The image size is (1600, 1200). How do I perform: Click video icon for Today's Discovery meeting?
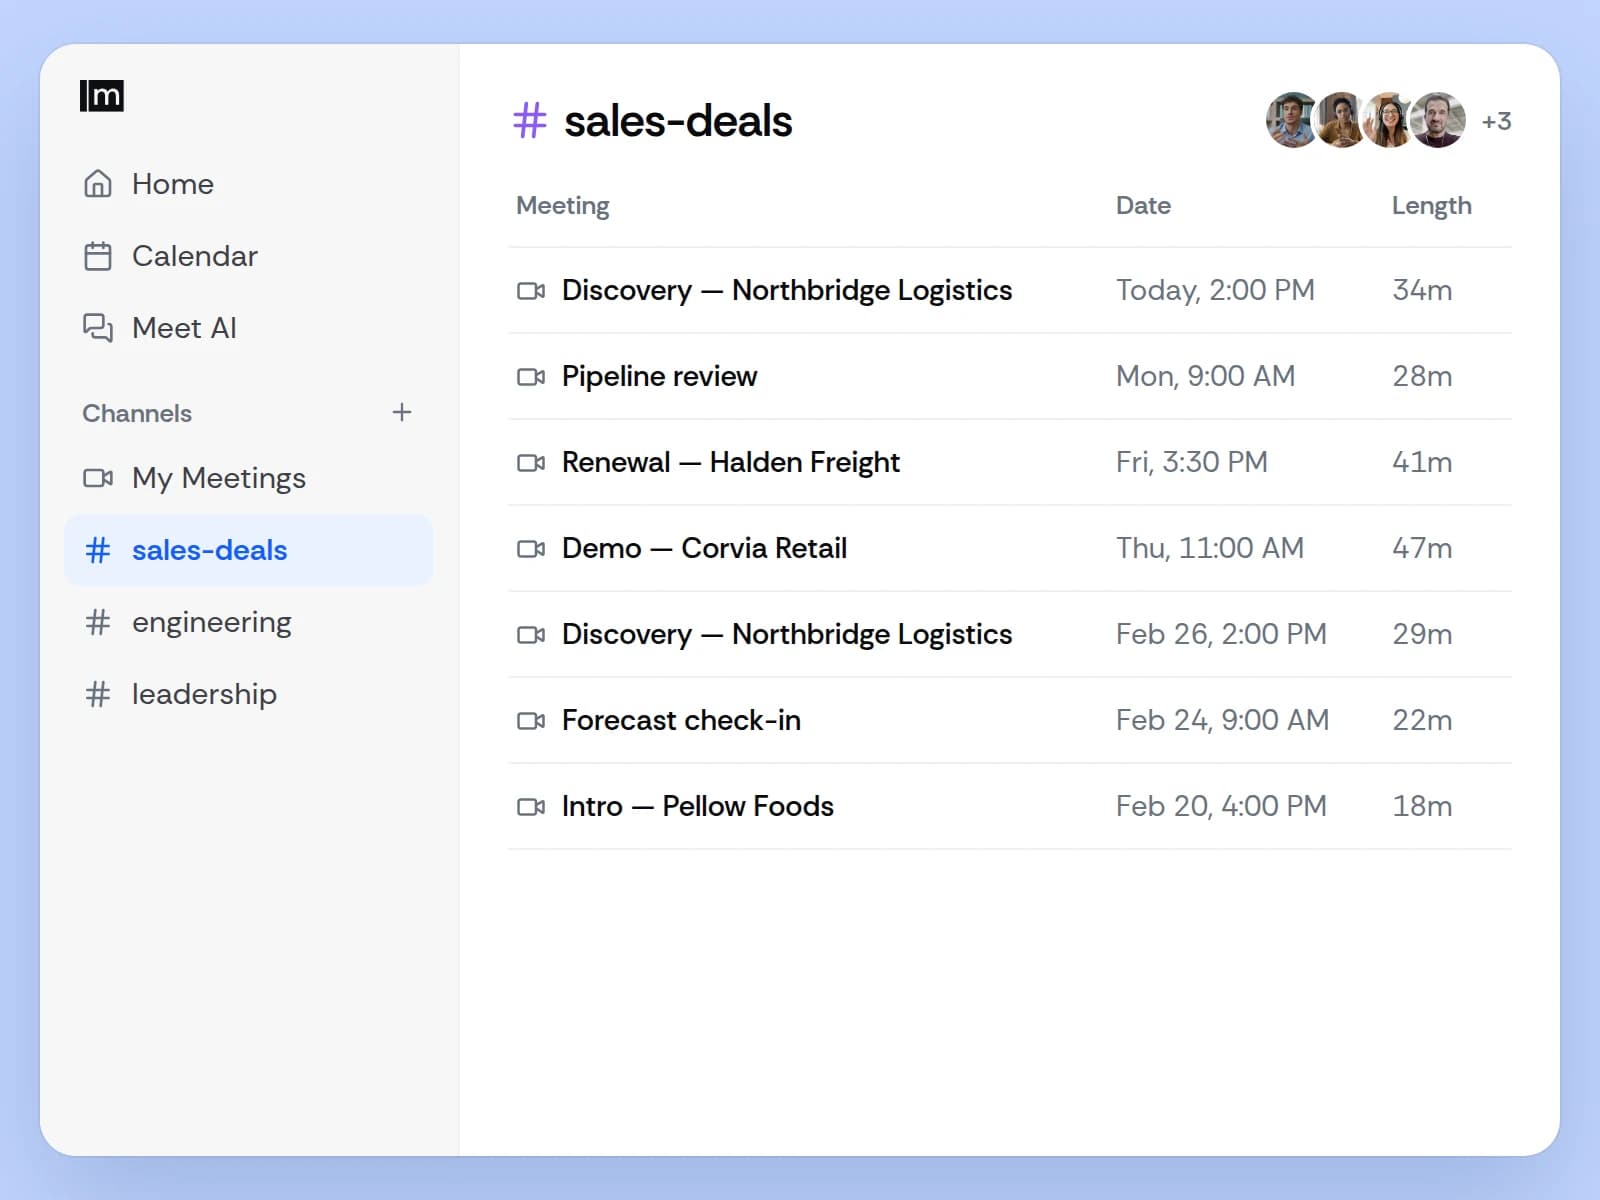pos(531,291)
